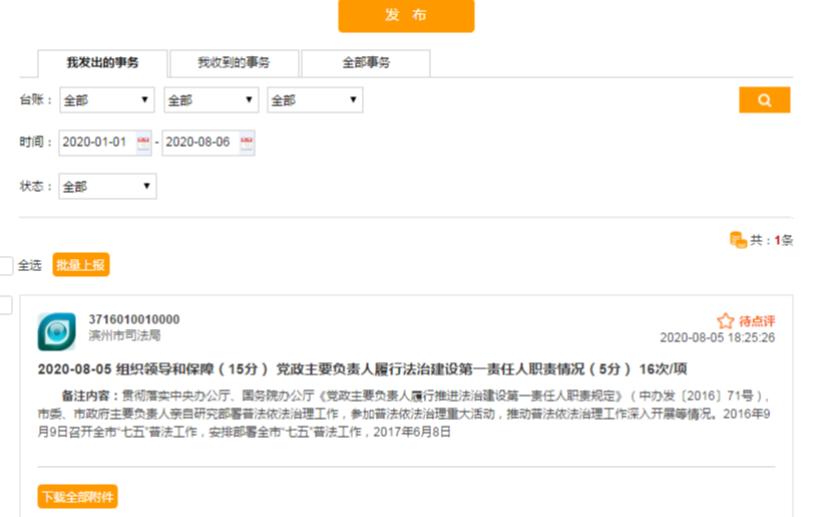Open calendar icon for start date
This screenshot has height=517, width=831.
[x=144, y=142]
